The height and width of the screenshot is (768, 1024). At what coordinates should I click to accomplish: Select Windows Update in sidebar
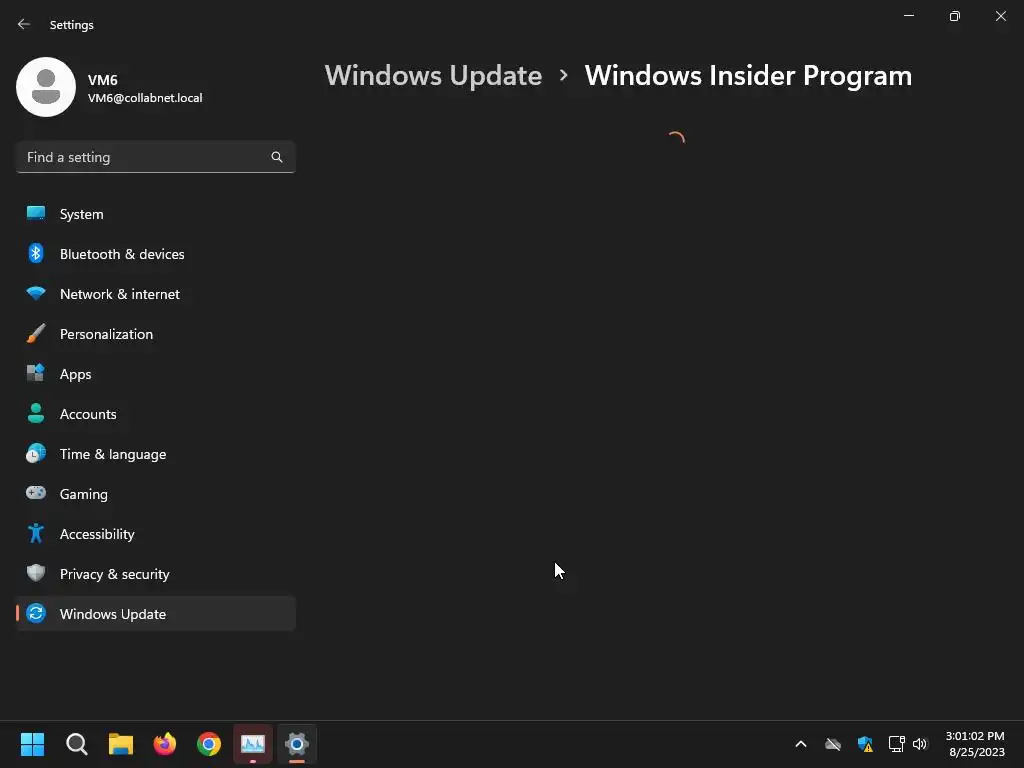pos(155,614)
